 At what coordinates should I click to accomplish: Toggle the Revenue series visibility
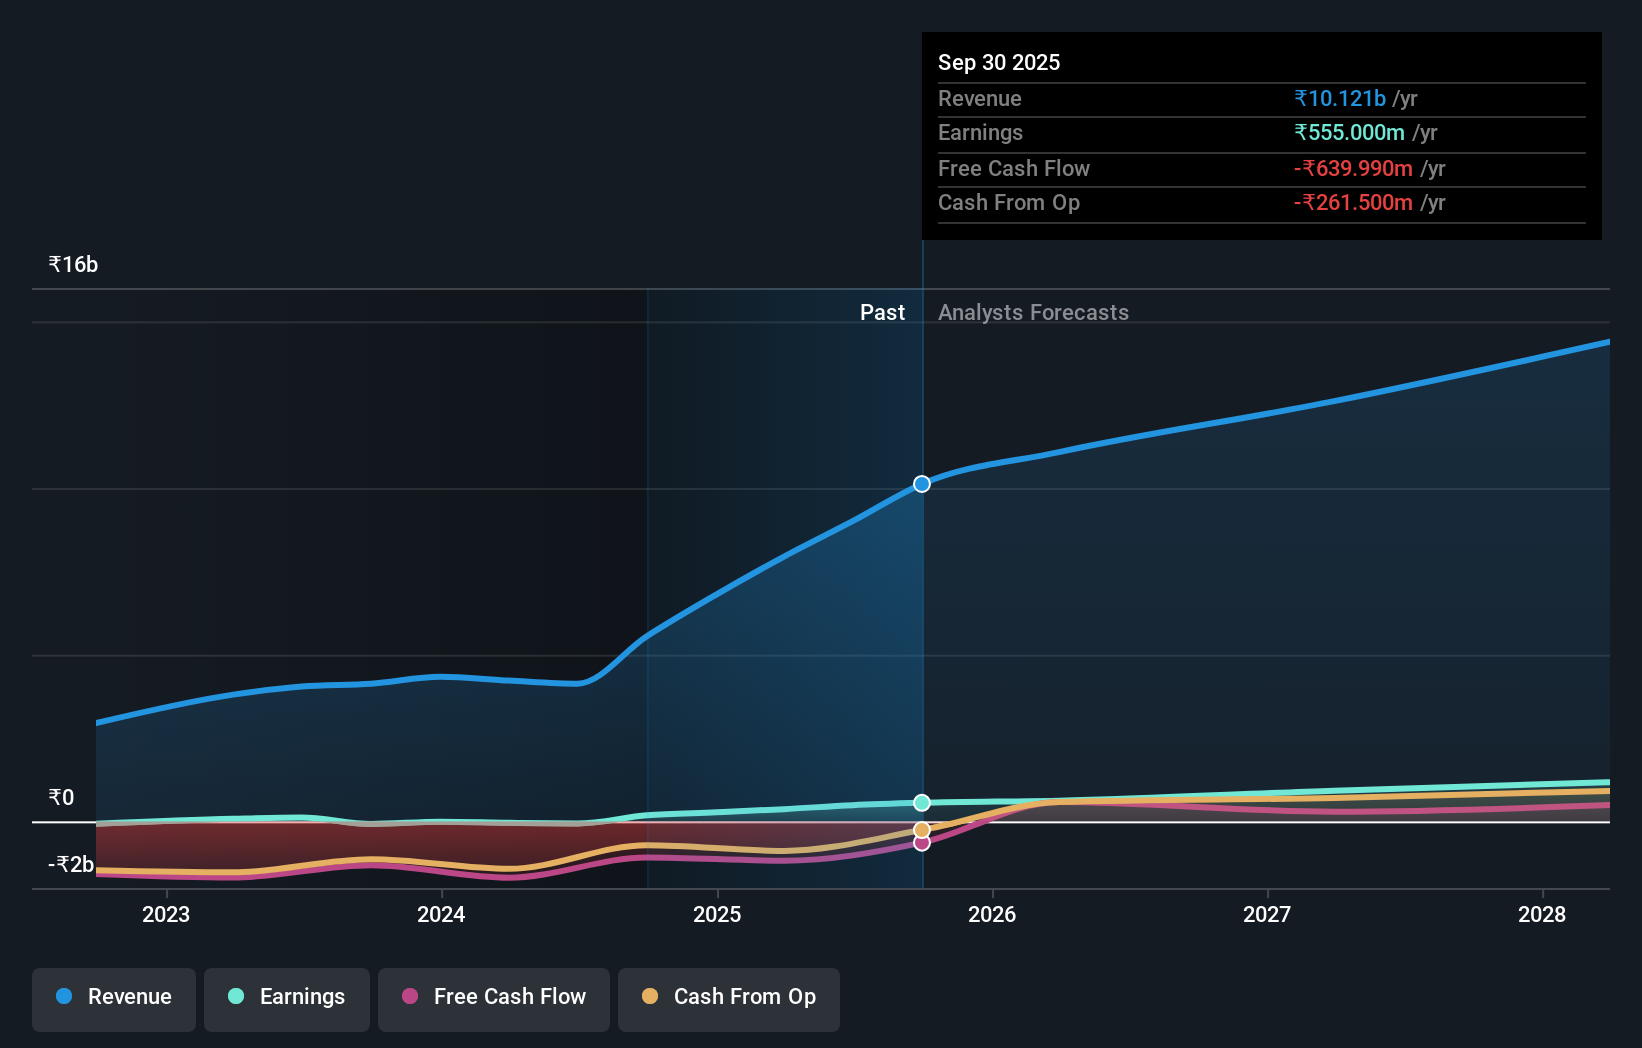point(113,997)
